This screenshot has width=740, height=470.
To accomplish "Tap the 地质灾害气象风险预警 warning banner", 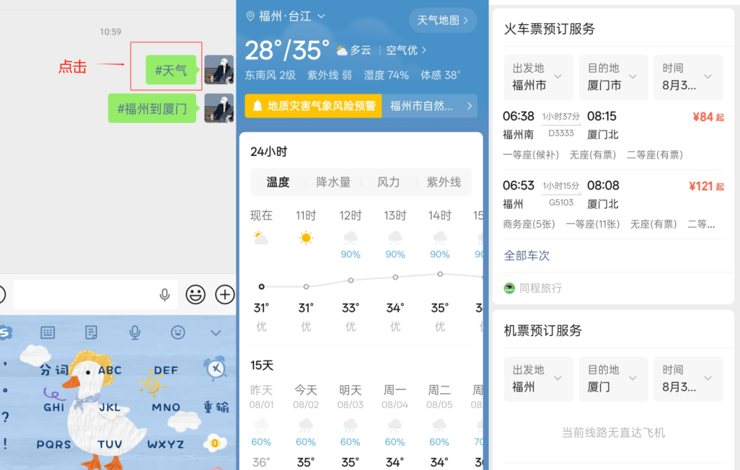I will click(313, 106).
